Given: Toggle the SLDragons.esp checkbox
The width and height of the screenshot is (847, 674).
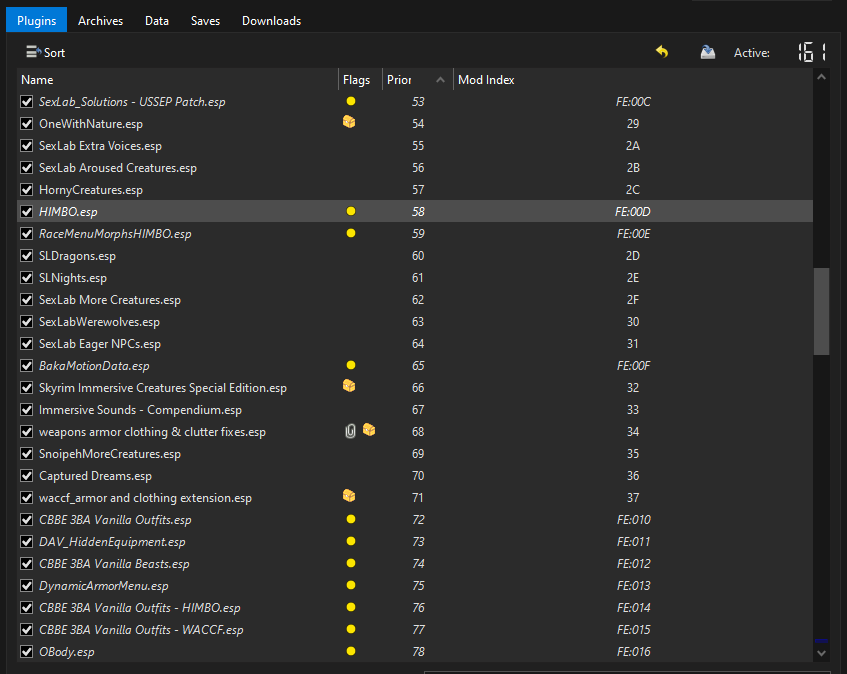Looking at the screenshot, I should click(x=26, y=255).
